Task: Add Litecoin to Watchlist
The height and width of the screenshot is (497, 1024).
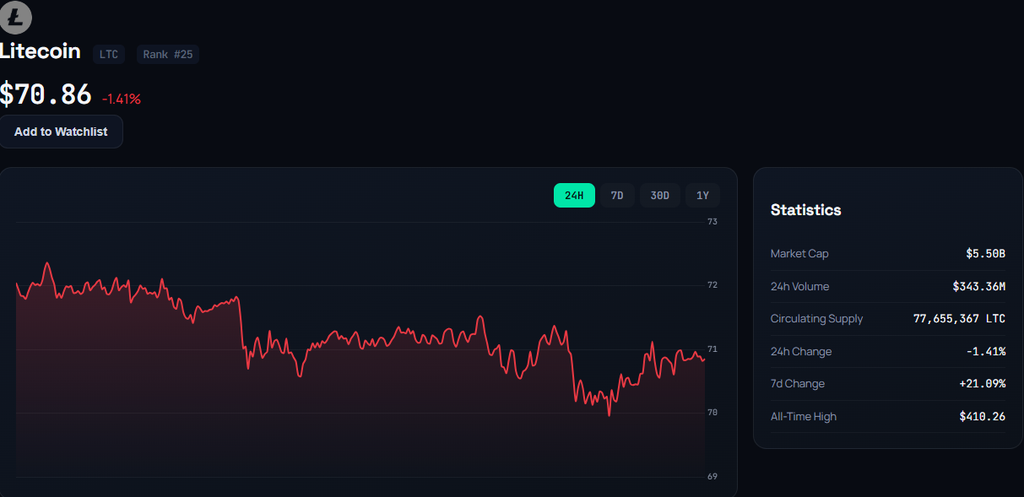Action: pyautogui.click(x=61, y=132)
